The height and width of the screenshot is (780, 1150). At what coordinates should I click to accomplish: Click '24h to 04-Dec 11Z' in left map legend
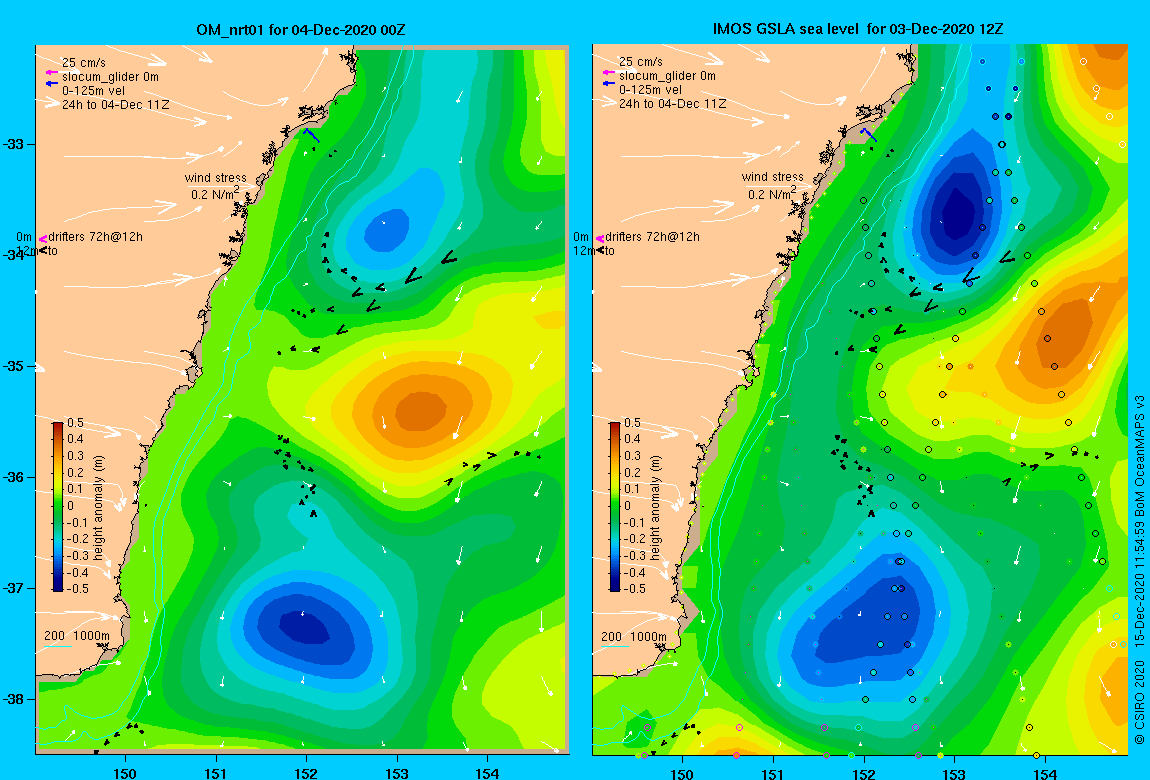[x=115, y=105]
